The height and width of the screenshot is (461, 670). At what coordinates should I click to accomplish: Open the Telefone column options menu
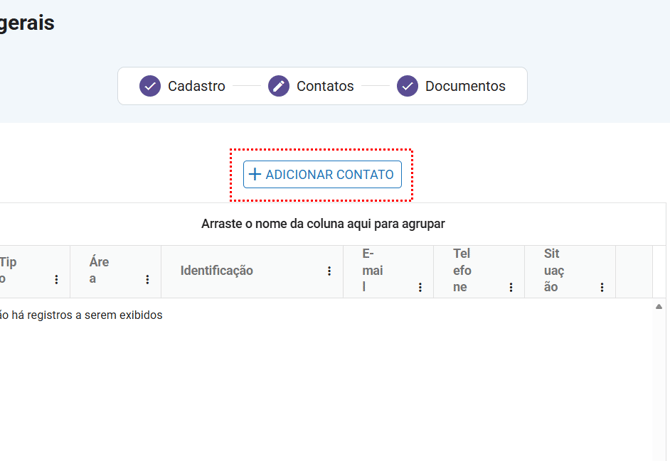pyautogui.click(x=511, y=288)
